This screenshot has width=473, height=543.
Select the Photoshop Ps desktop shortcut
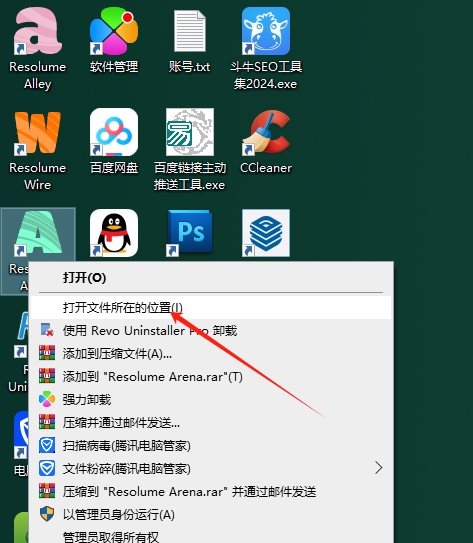pyautogui.click(x=190, y=233)
